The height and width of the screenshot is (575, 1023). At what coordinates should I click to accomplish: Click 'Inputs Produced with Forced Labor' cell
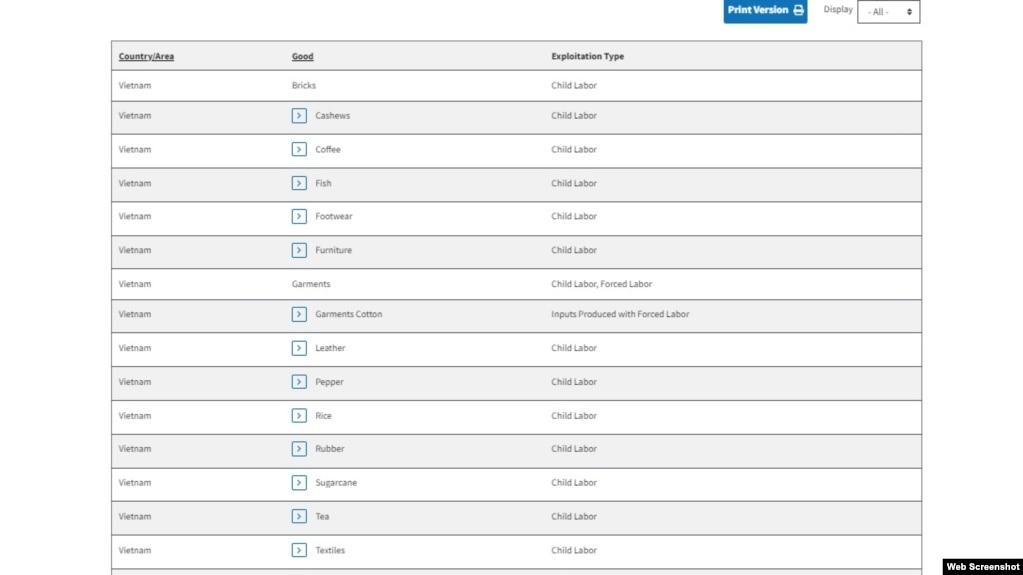pos(620,314)
